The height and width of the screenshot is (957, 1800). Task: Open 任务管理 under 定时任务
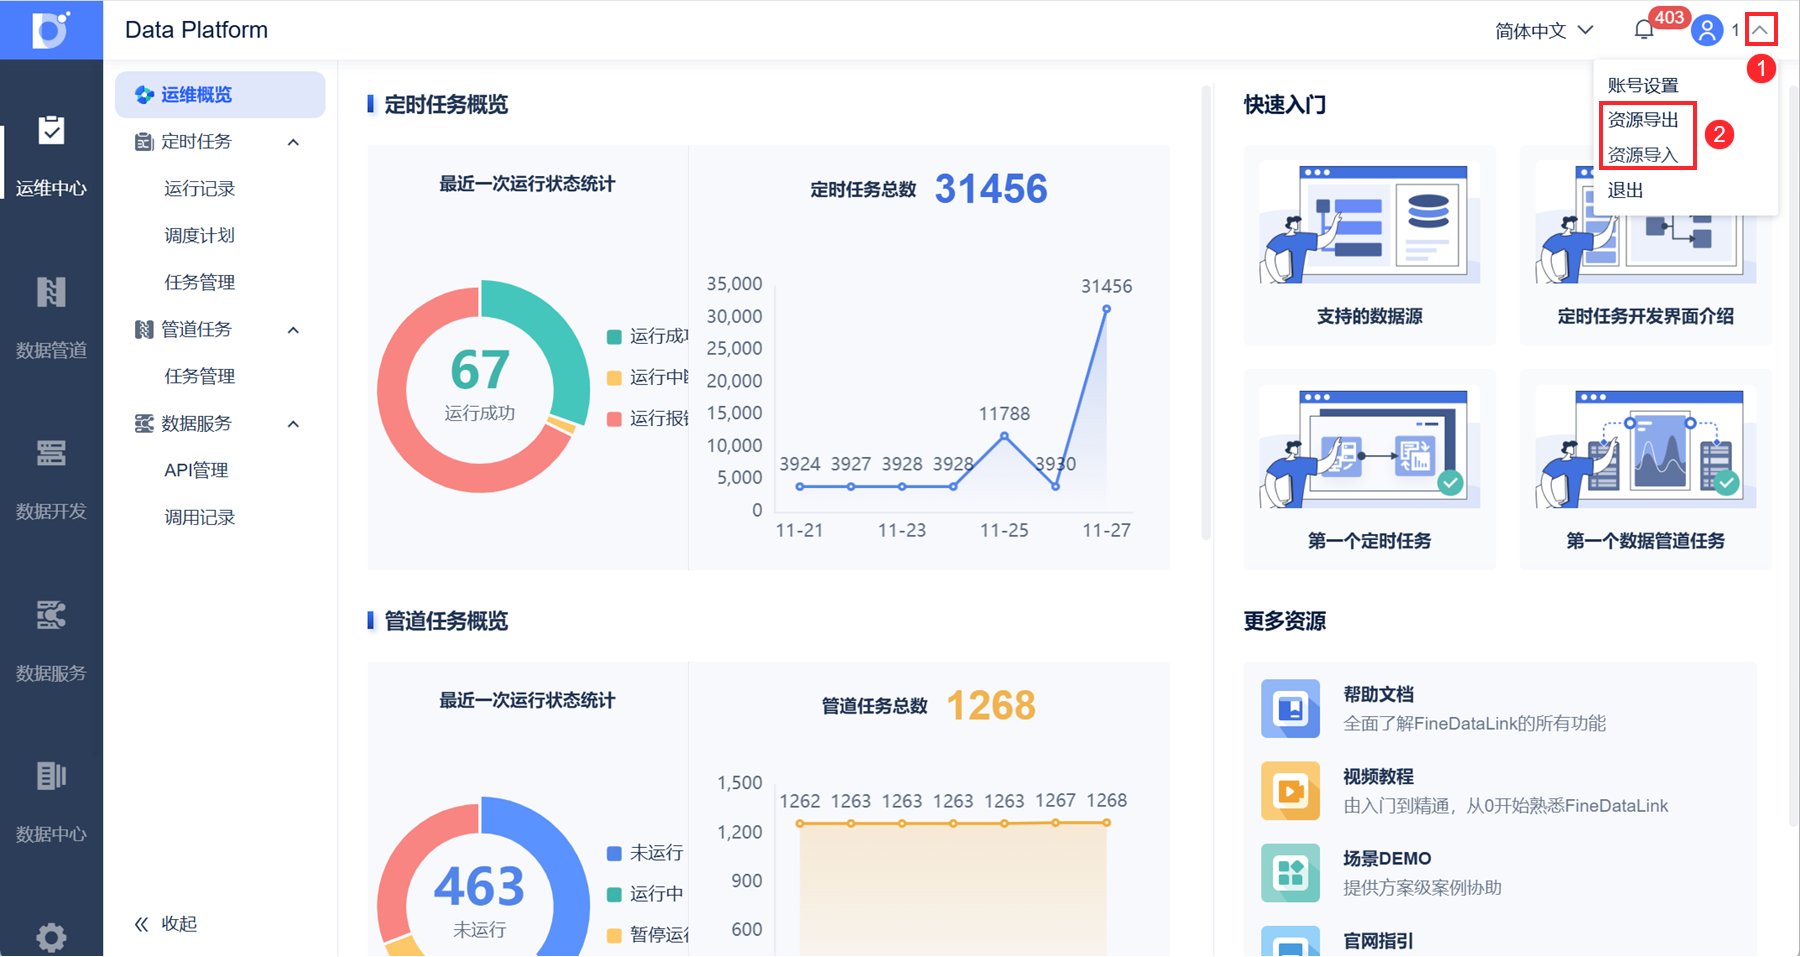[x=200, y=283]
